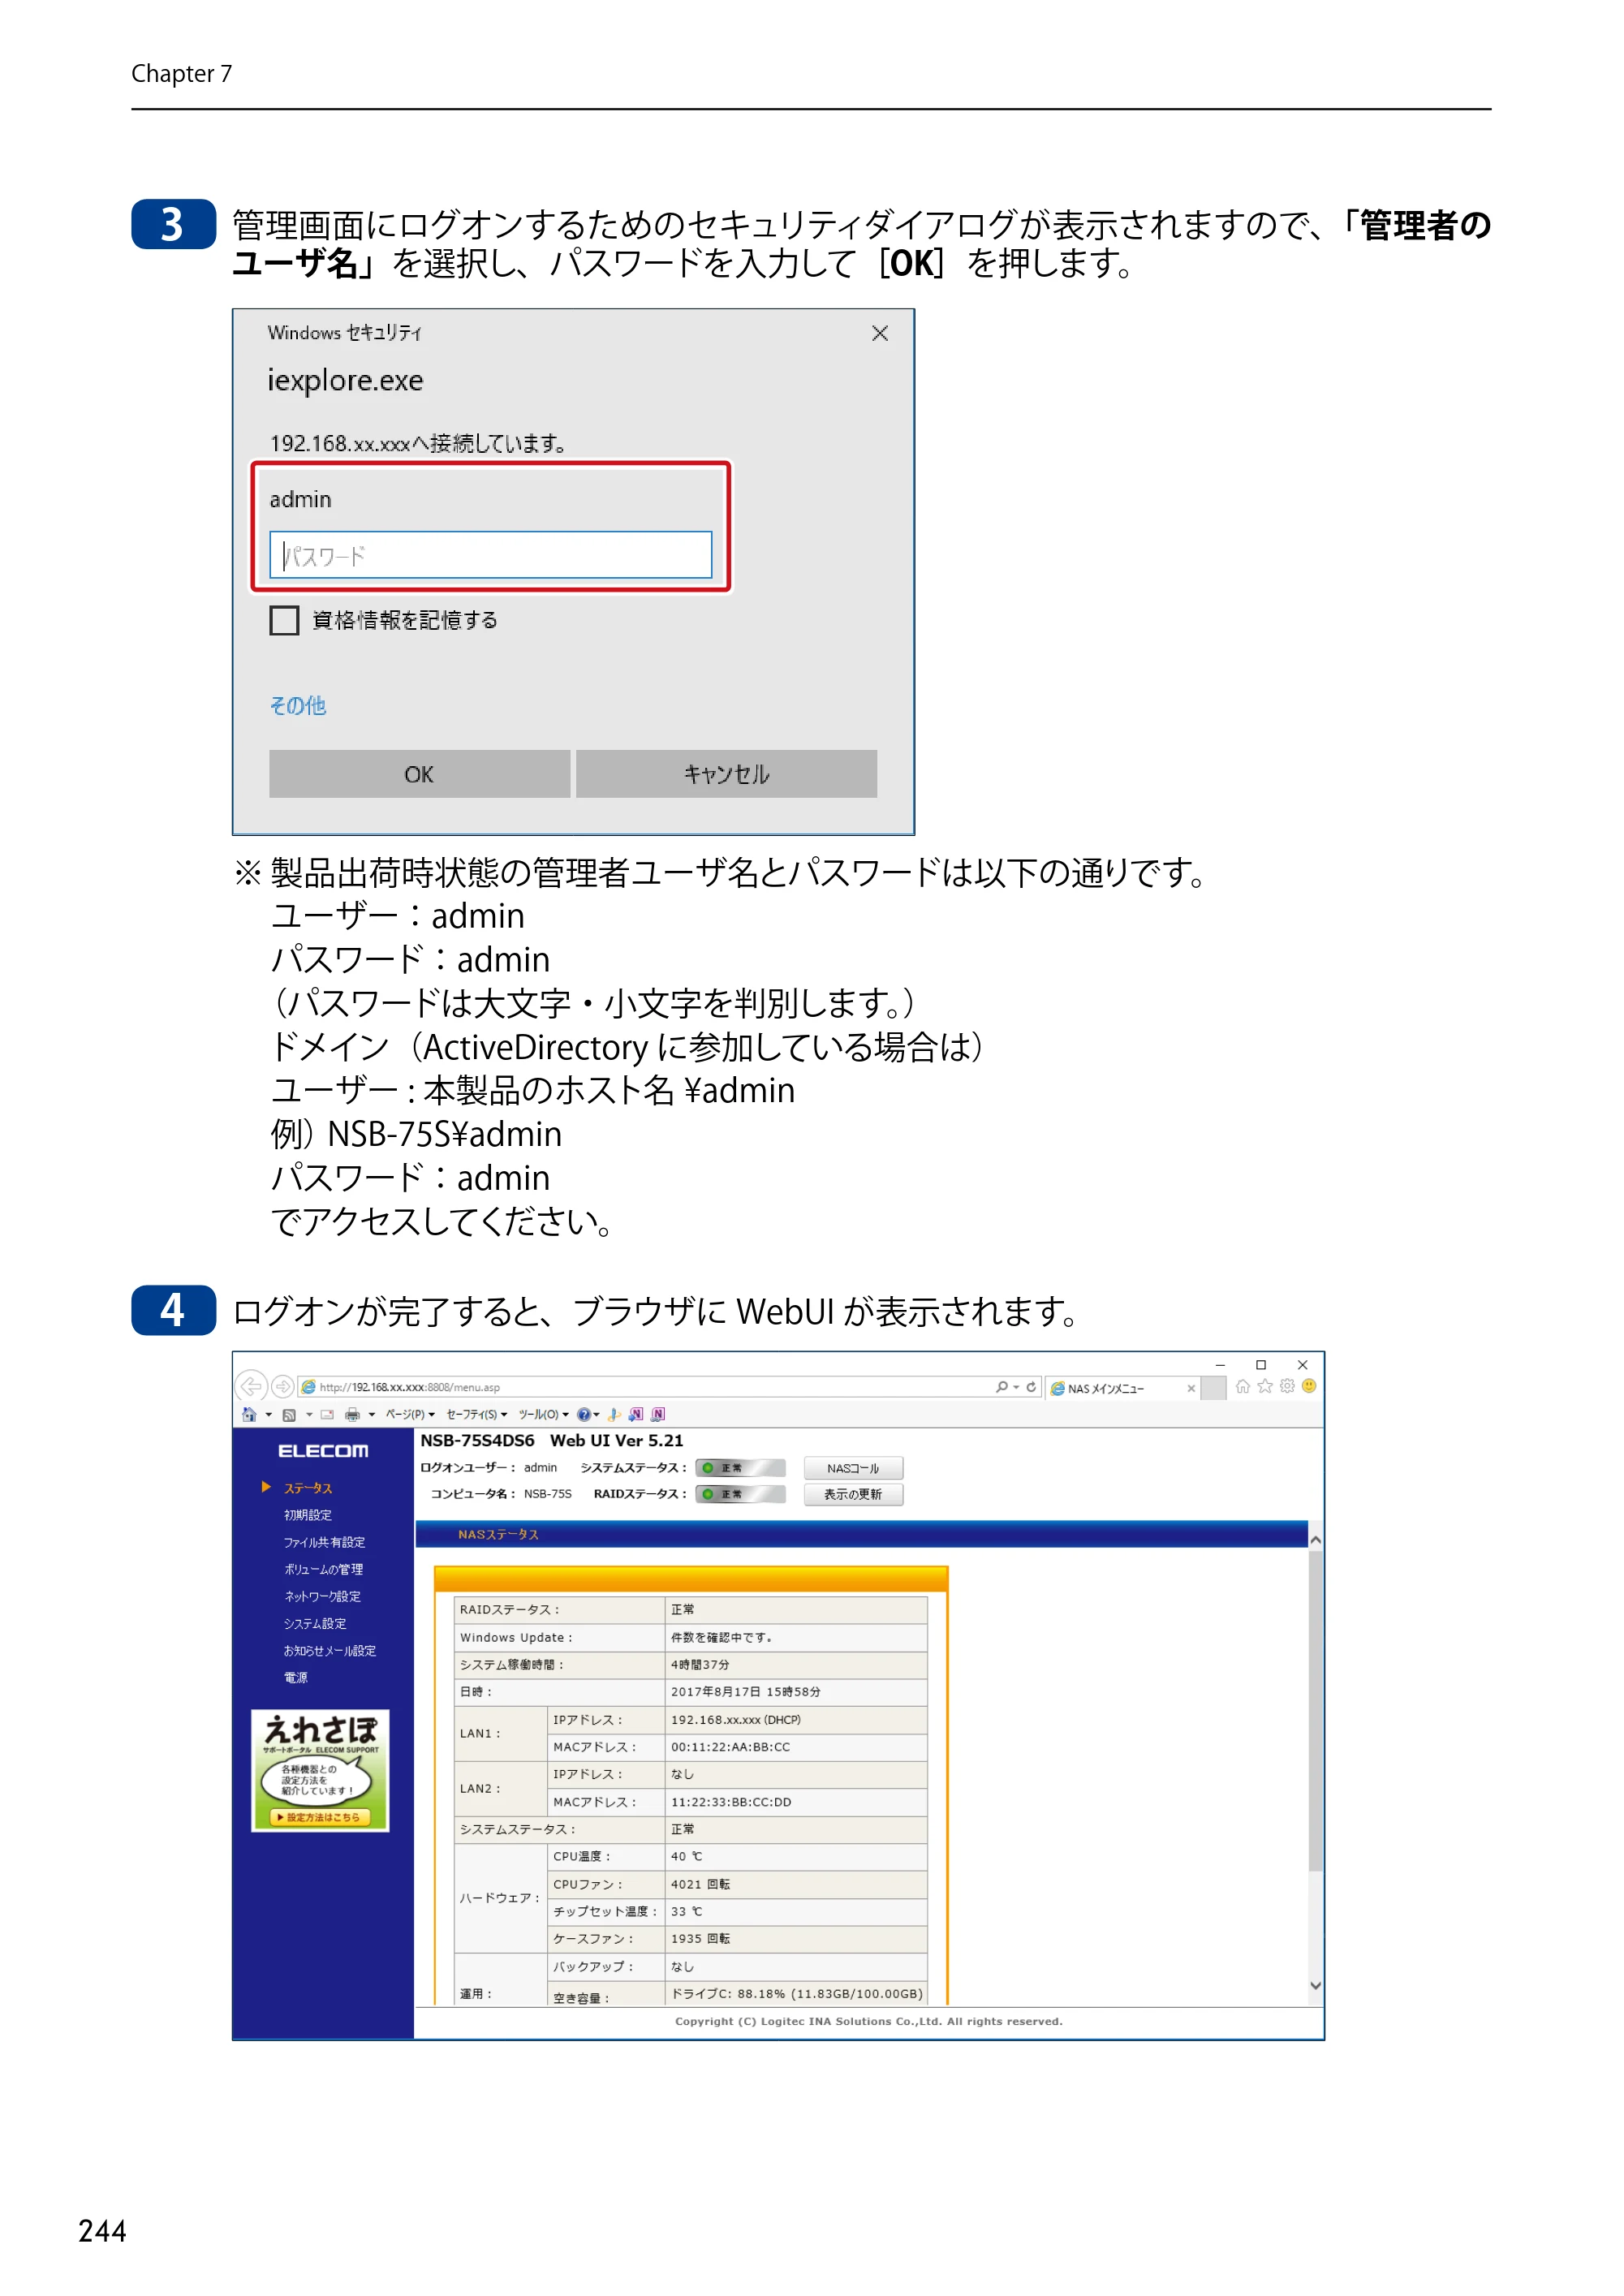Click the search magnifier in the address bar
Screen dimensions: 1624x2296
(x=1002, y=1387)
